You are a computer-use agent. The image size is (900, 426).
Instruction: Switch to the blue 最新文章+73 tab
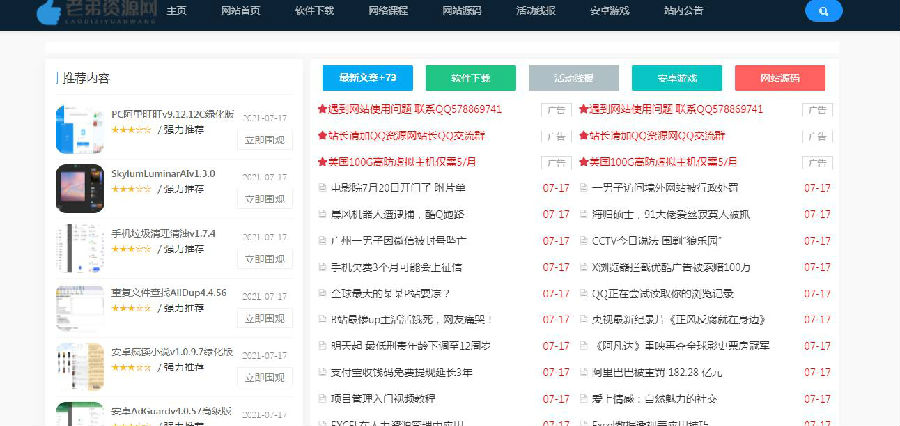pos(367,78)
